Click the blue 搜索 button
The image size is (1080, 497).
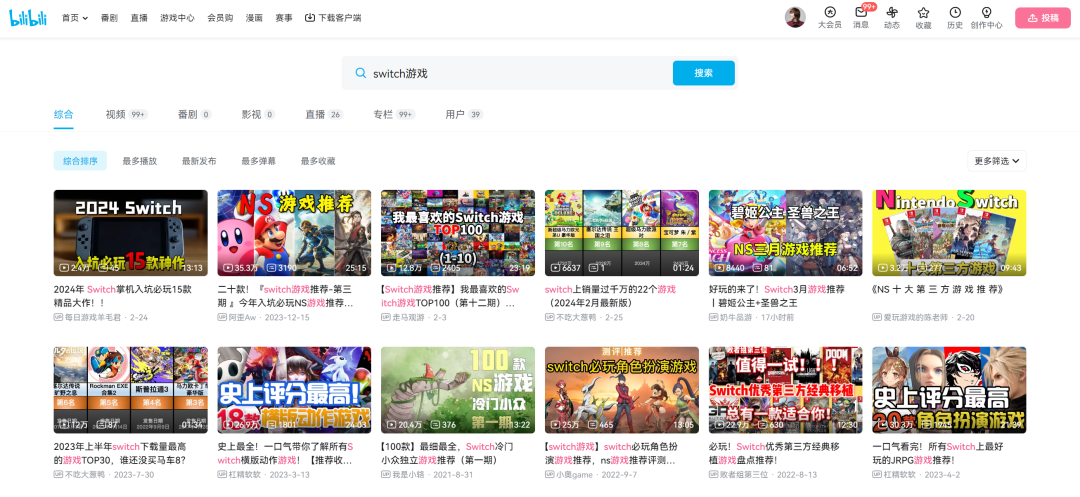click(x=703, y=73)
